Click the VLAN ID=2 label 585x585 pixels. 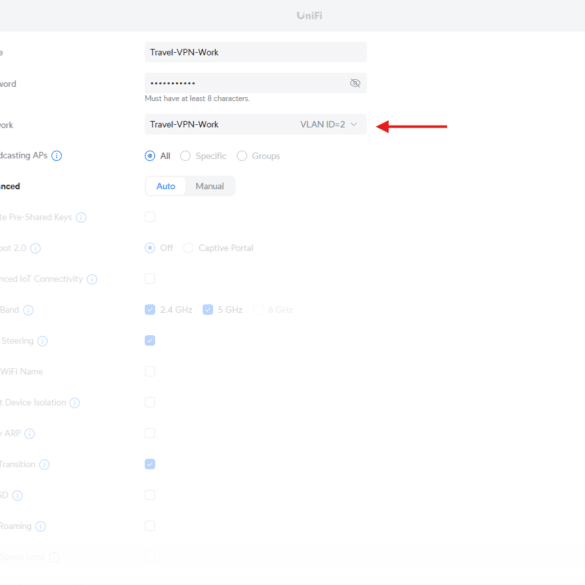point(323,124)
